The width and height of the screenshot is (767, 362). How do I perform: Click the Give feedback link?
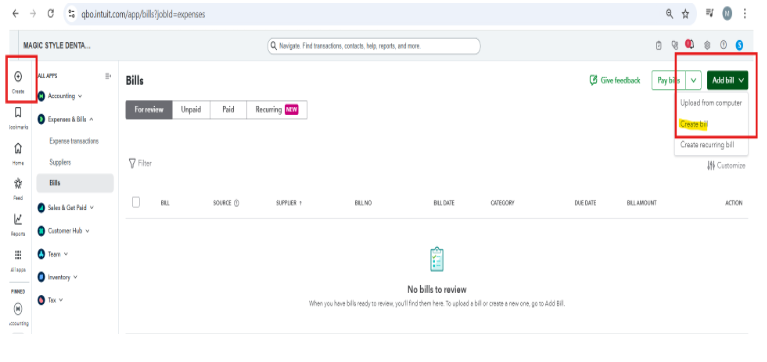point(615,80)
